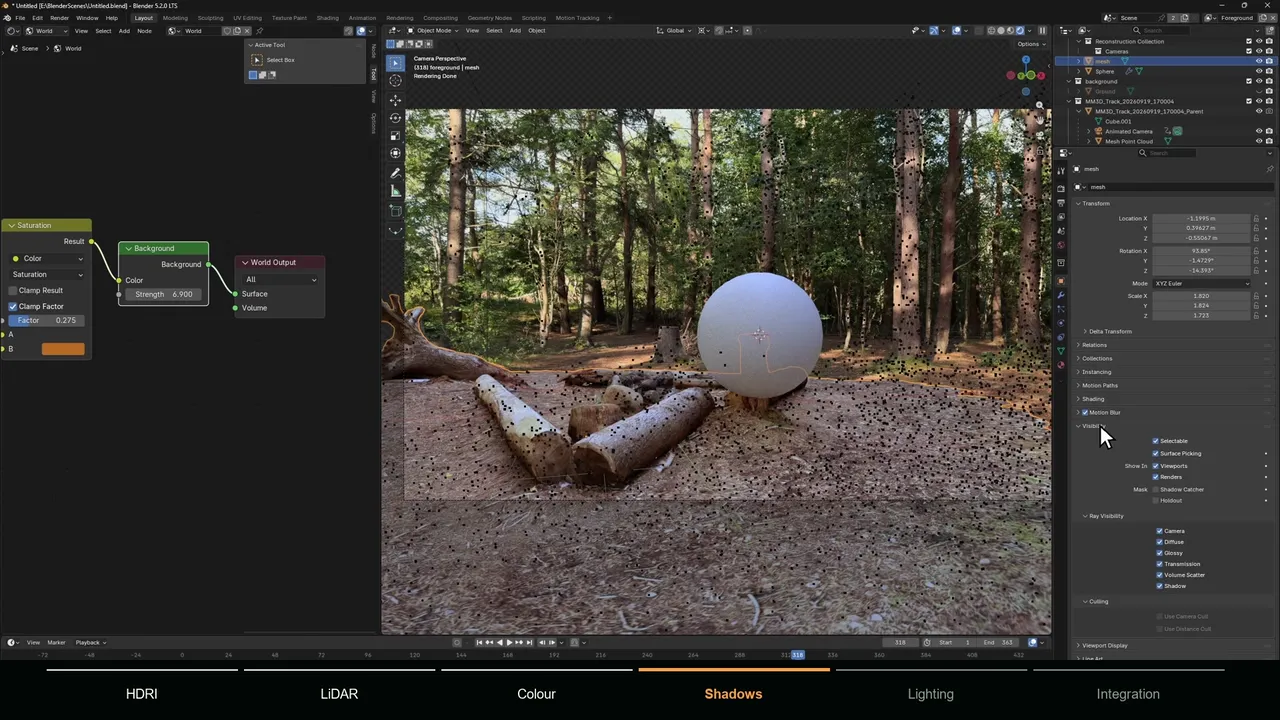This screenshot has width=1280, height=720.
Task: Switch to the Geometry Nodes workspace tab
Action: (x=489, y=18)
